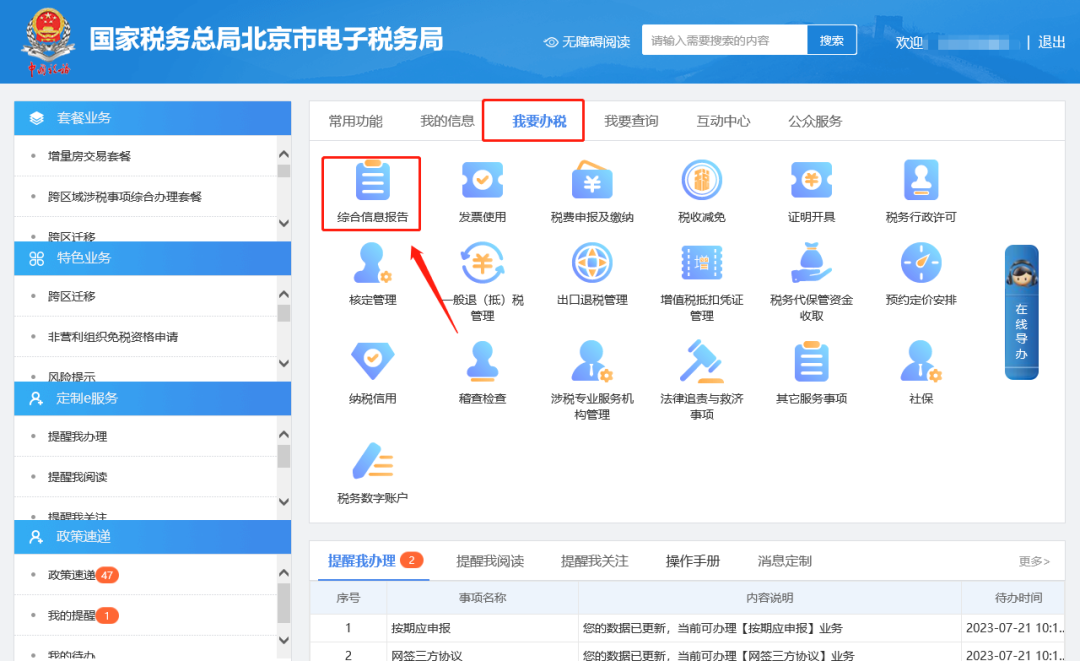
Task: Focus the search content input field
Action: 725,40
